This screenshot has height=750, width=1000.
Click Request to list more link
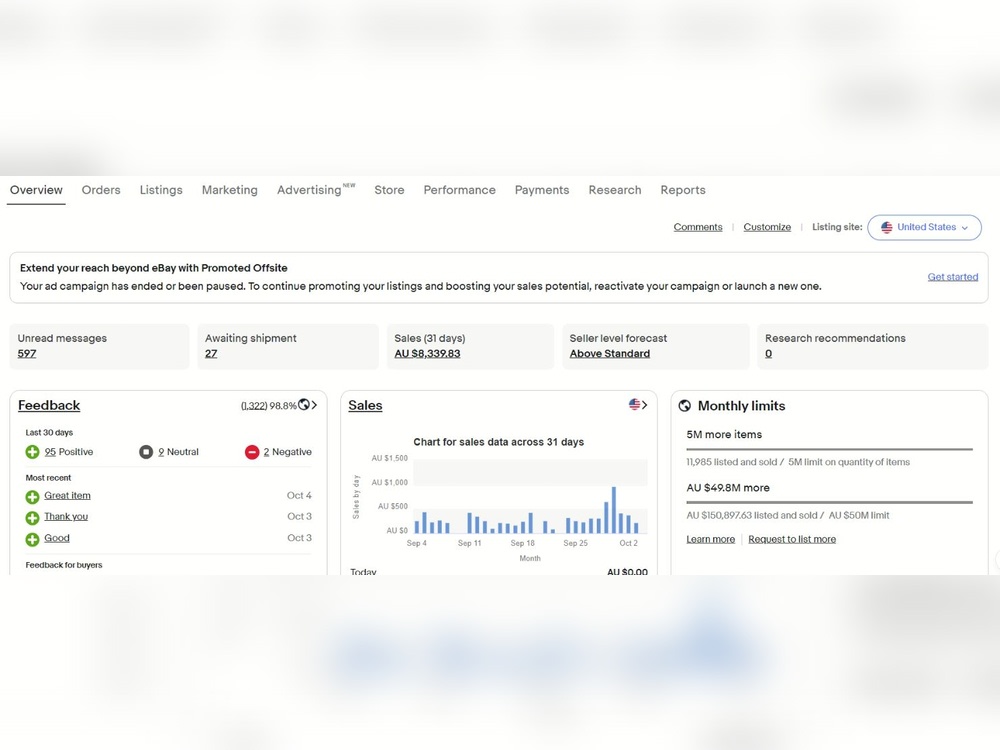[x=792, y=540]
